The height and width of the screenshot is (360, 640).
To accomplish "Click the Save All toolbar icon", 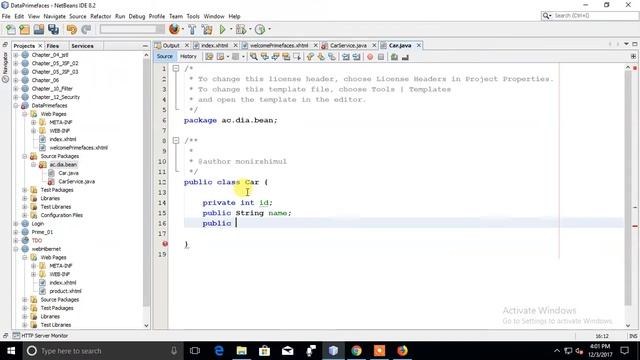I will [x=53, y=29].
